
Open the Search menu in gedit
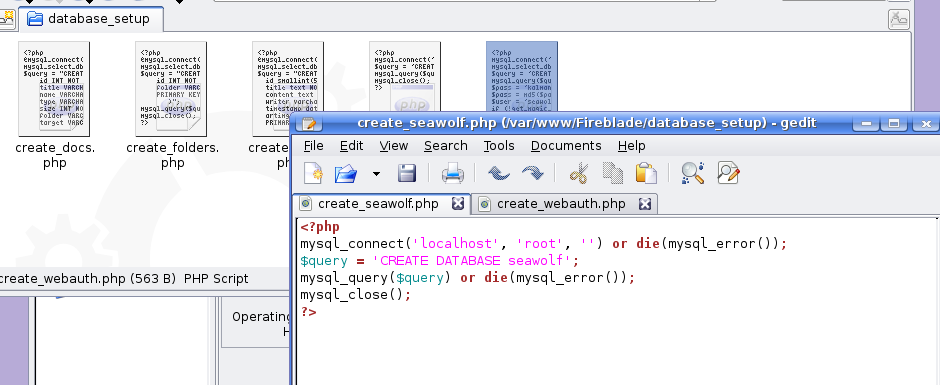pos(445,146)
